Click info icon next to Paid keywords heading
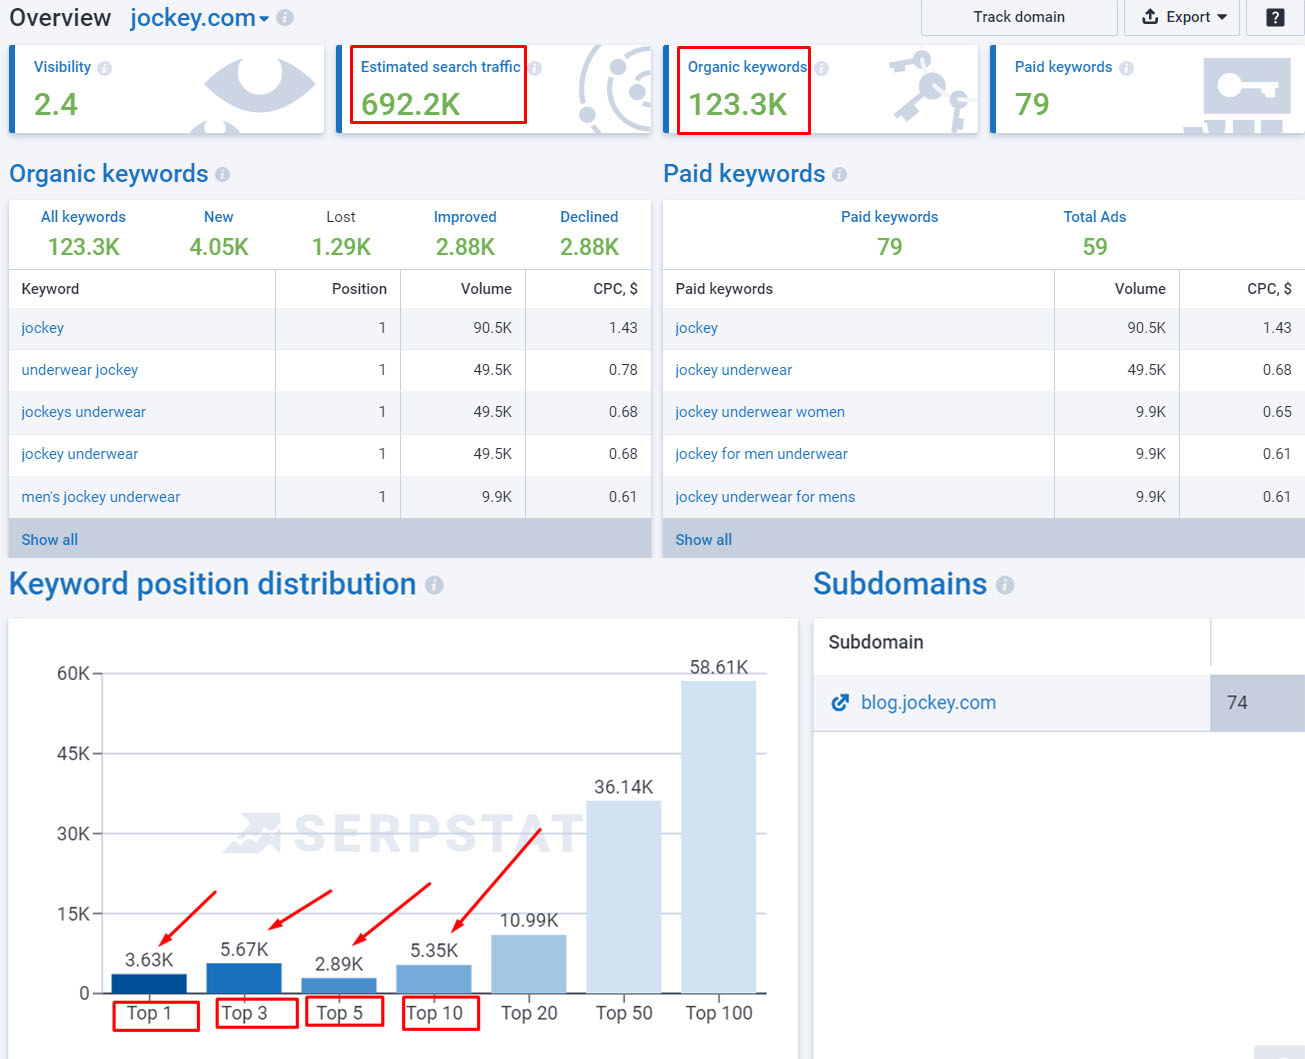 click(839, 174)
